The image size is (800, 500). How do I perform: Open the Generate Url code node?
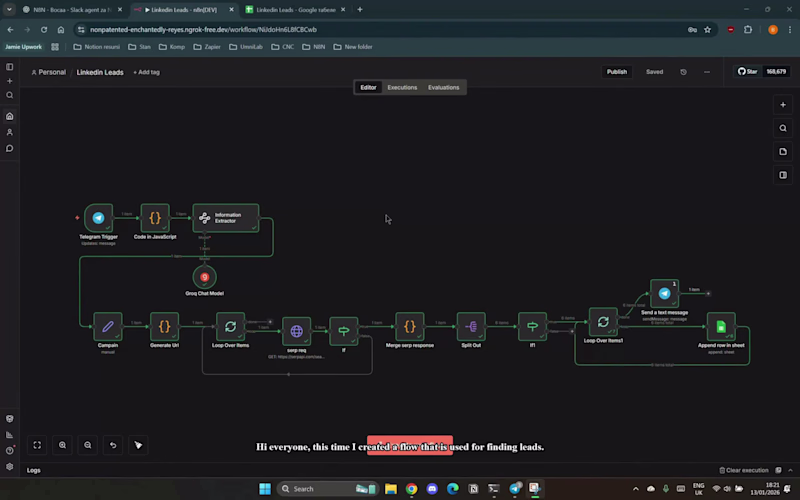click(164, 327)
